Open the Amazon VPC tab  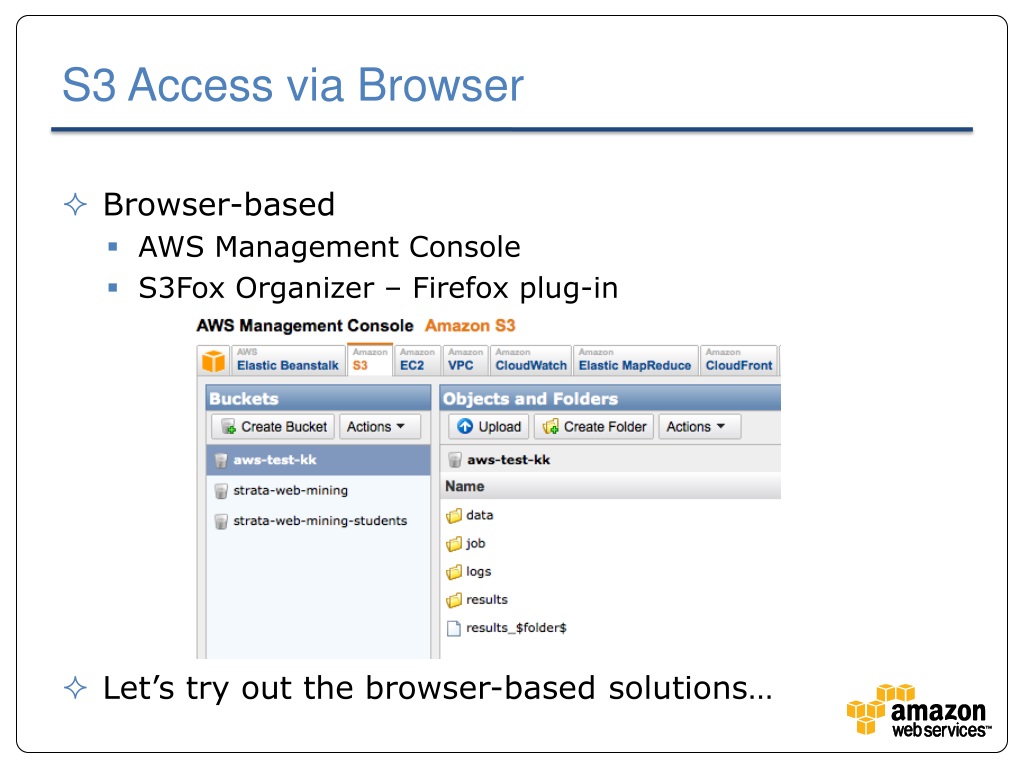(465, 360)
